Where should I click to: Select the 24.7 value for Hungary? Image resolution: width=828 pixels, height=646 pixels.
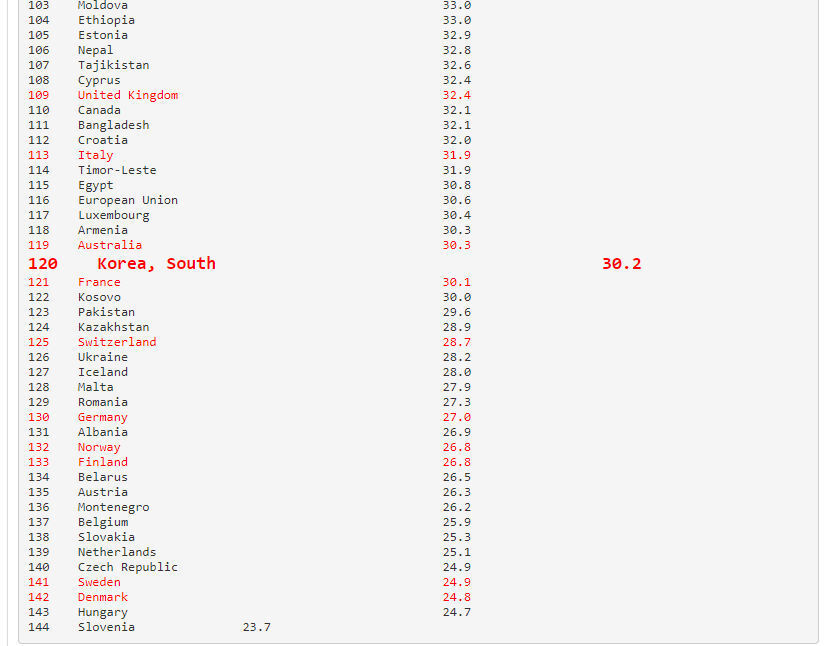tap(456, 612)
